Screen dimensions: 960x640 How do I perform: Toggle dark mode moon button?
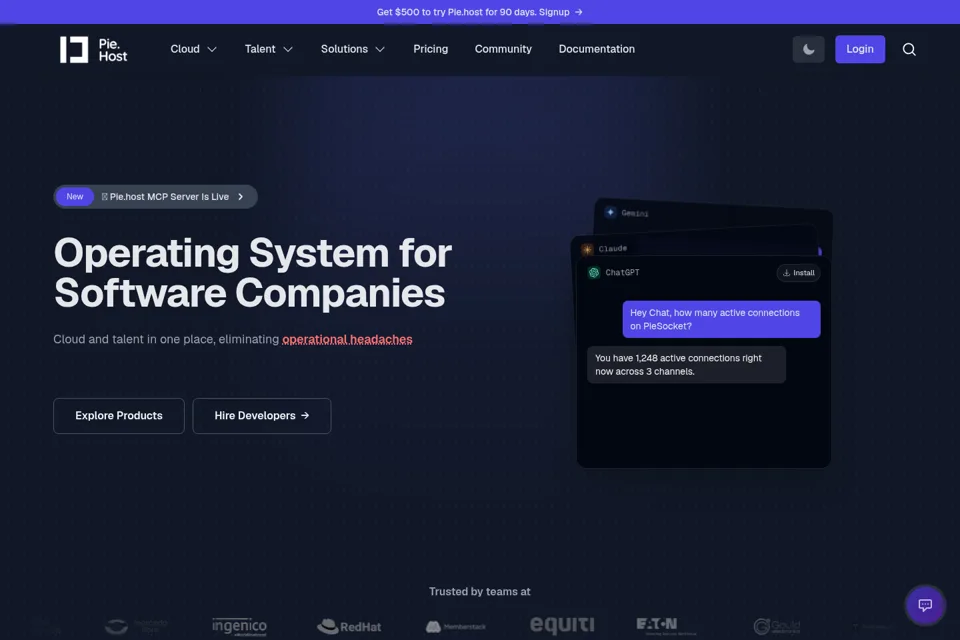[x=808, y=50]
